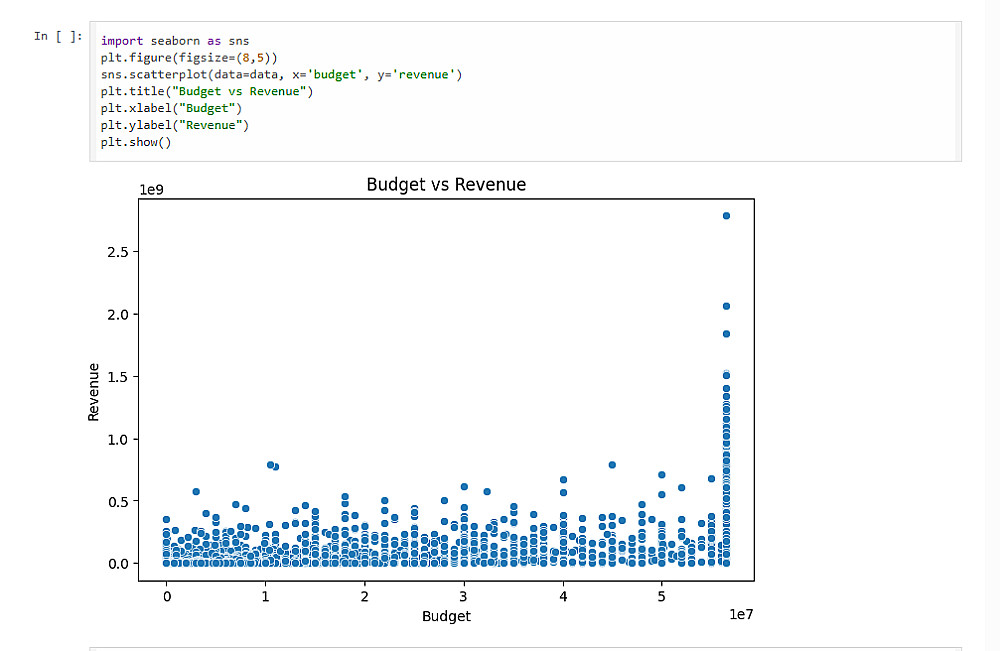Click the plt.show() line

click(136, 142)
